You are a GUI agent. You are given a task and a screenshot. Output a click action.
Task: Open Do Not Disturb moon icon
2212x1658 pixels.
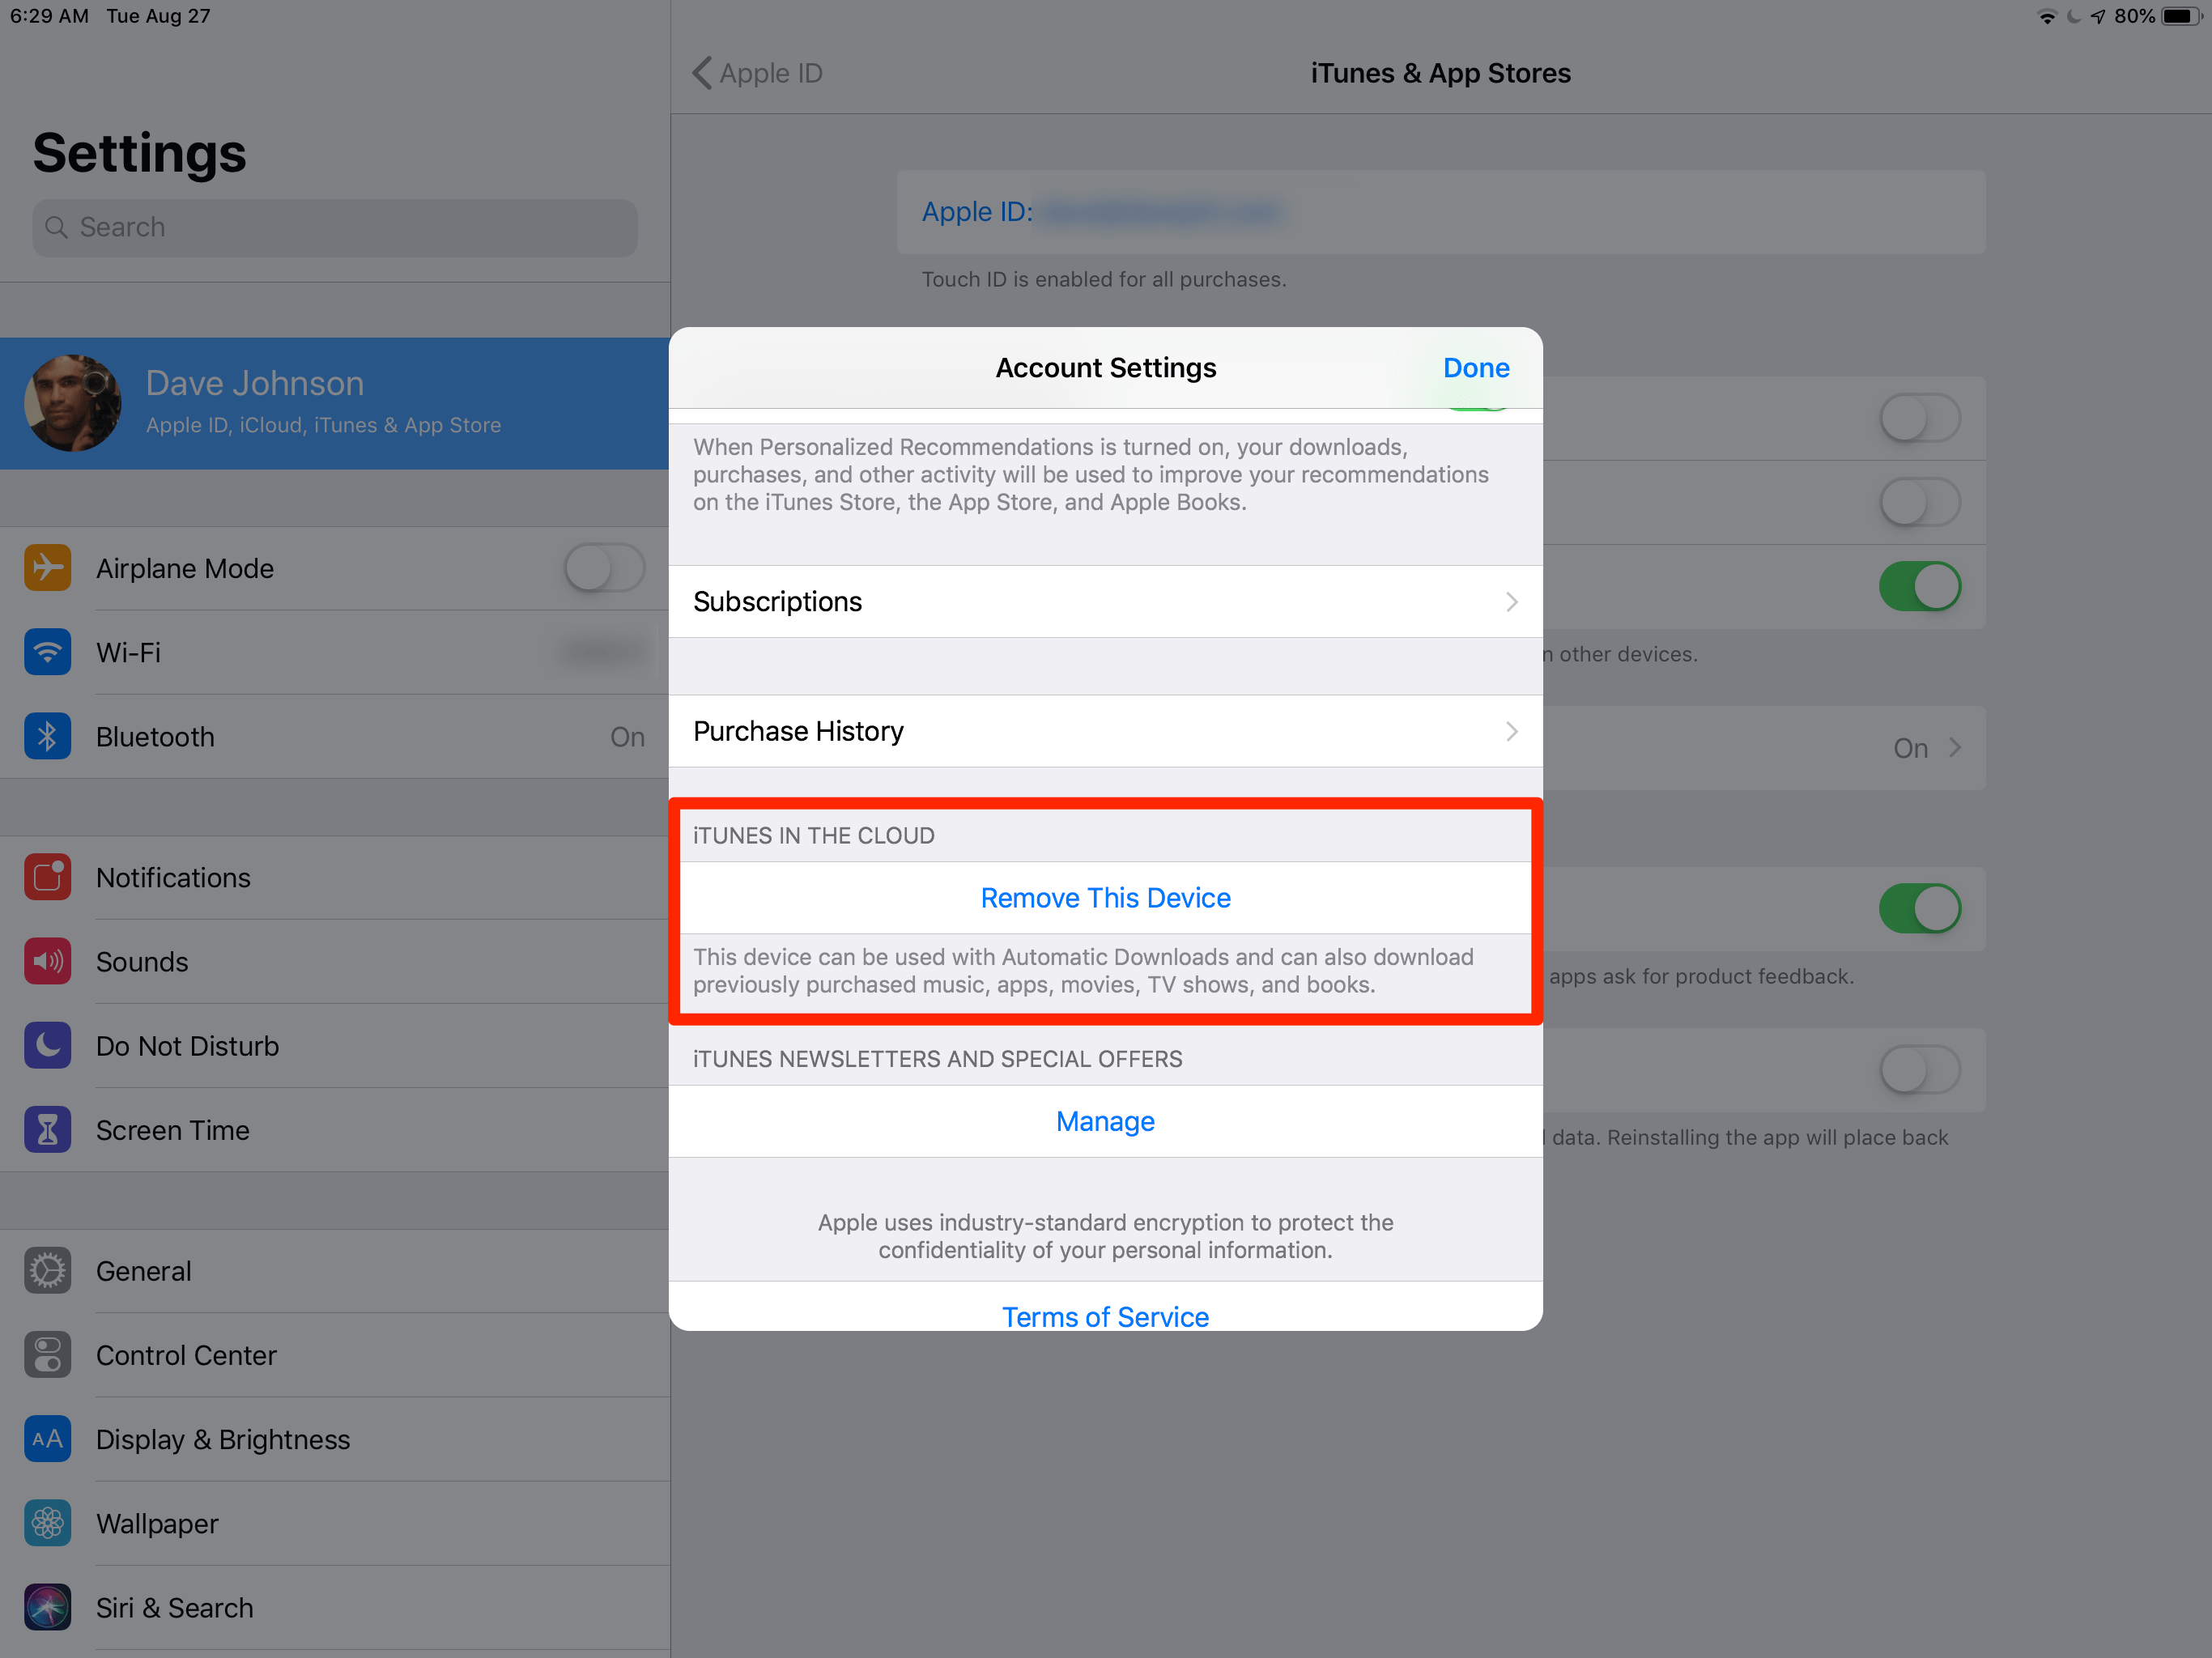point(48,1045)
